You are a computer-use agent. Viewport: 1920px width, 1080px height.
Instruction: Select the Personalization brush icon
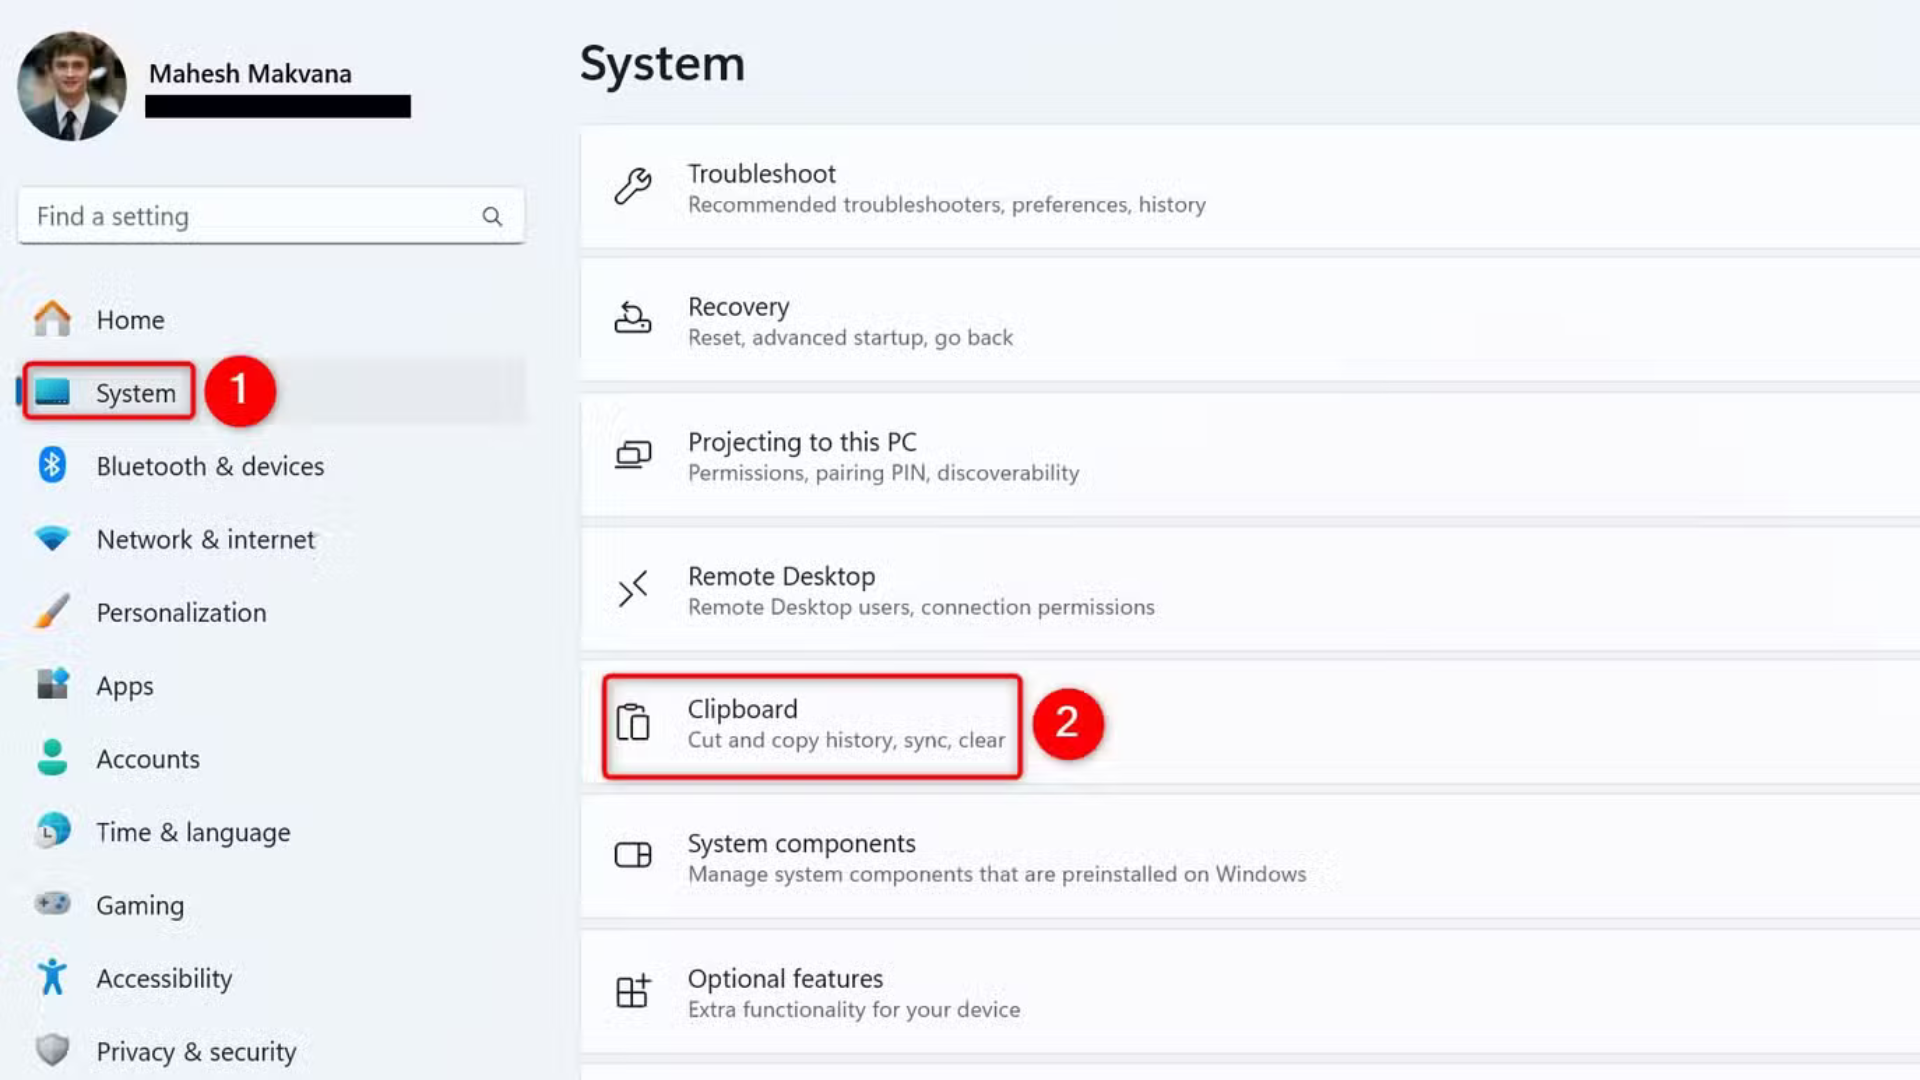51,612
